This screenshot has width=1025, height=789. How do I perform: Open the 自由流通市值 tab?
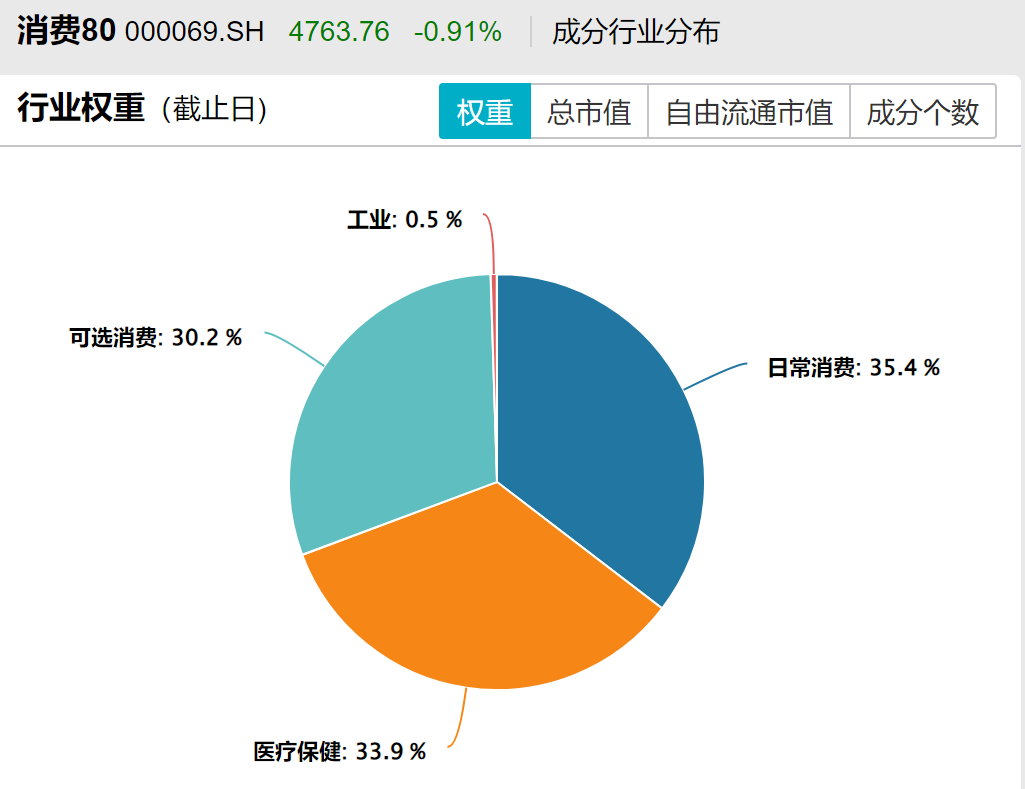tap(749, 112)
